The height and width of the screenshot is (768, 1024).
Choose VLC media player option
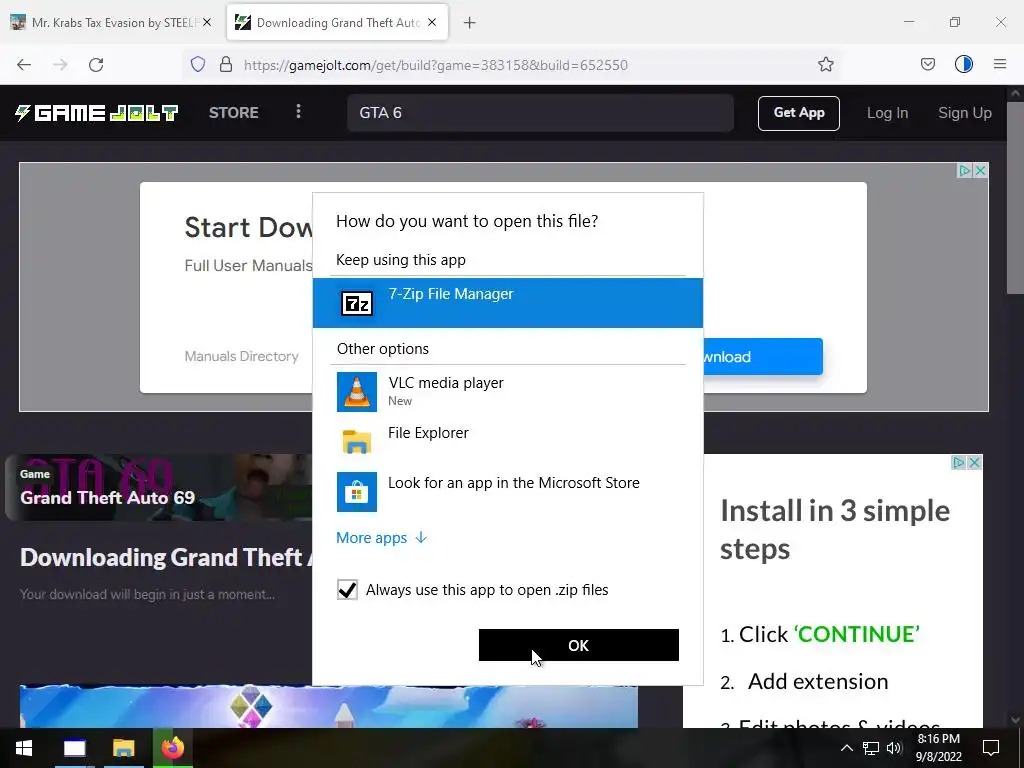click(507, 392)
